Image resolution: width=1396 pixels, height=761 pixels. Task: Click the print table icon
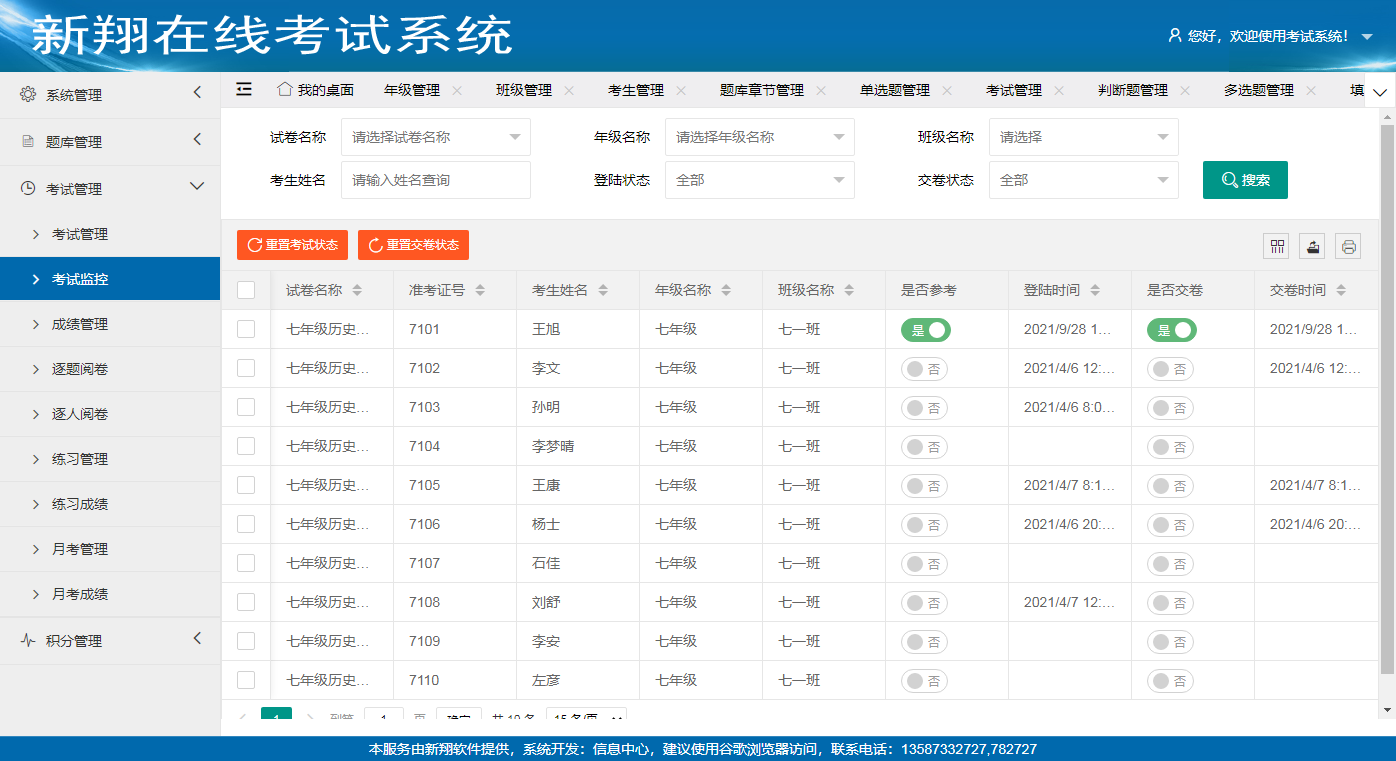1348,246
